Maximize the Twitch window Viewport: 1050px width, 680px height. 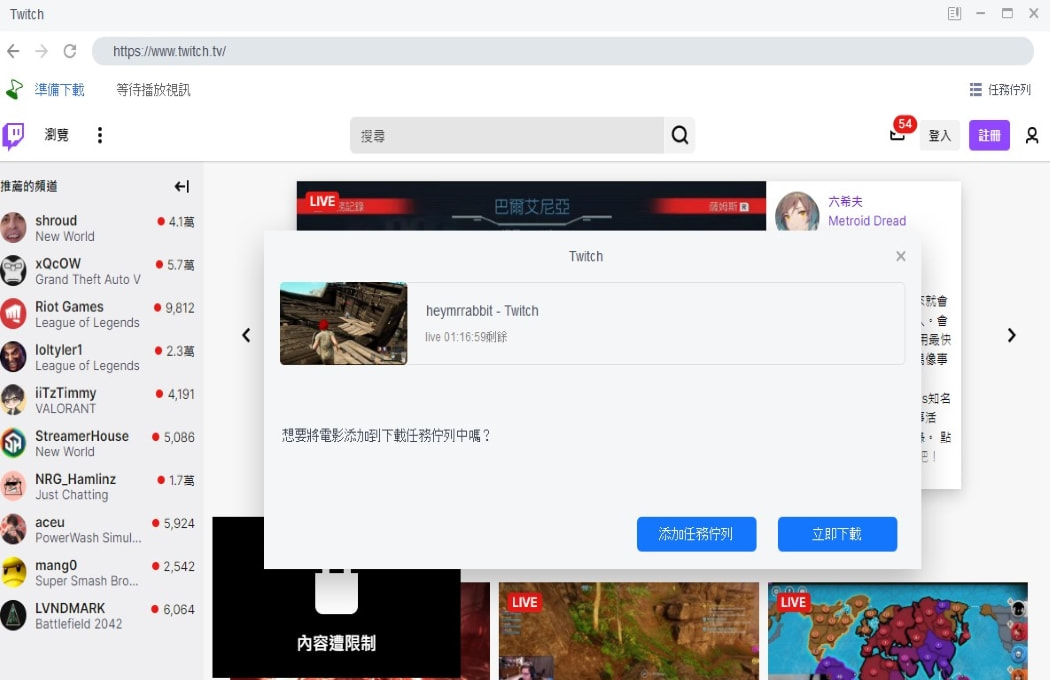pyautogui.click(x=1007, y=13)
